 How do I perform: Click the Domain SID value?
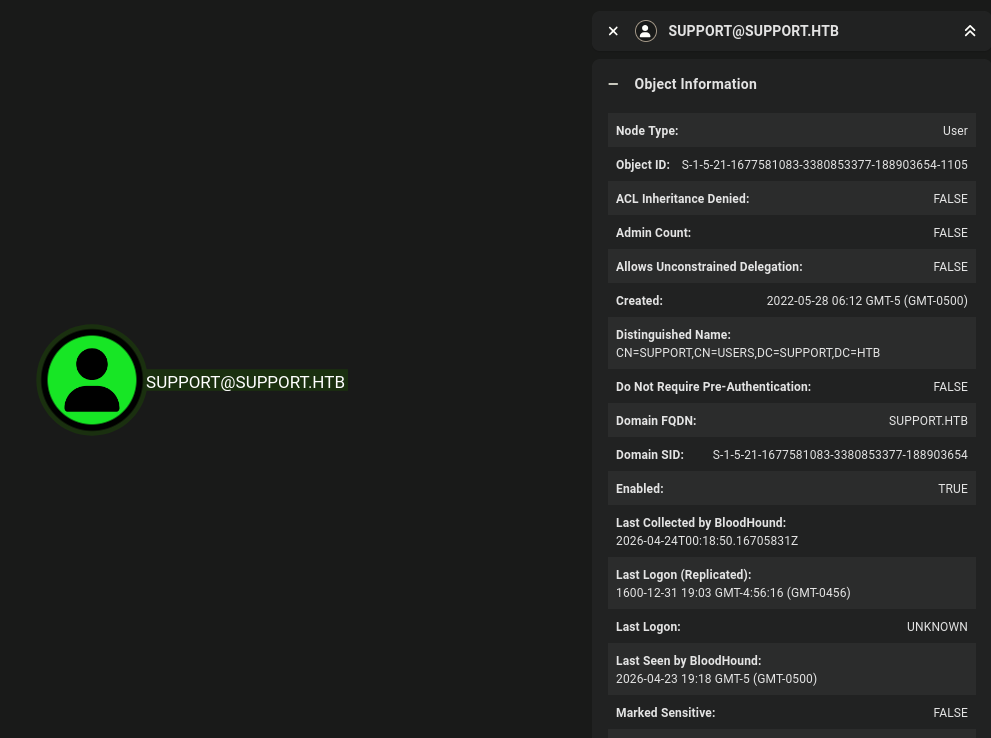tap(840, 455)
